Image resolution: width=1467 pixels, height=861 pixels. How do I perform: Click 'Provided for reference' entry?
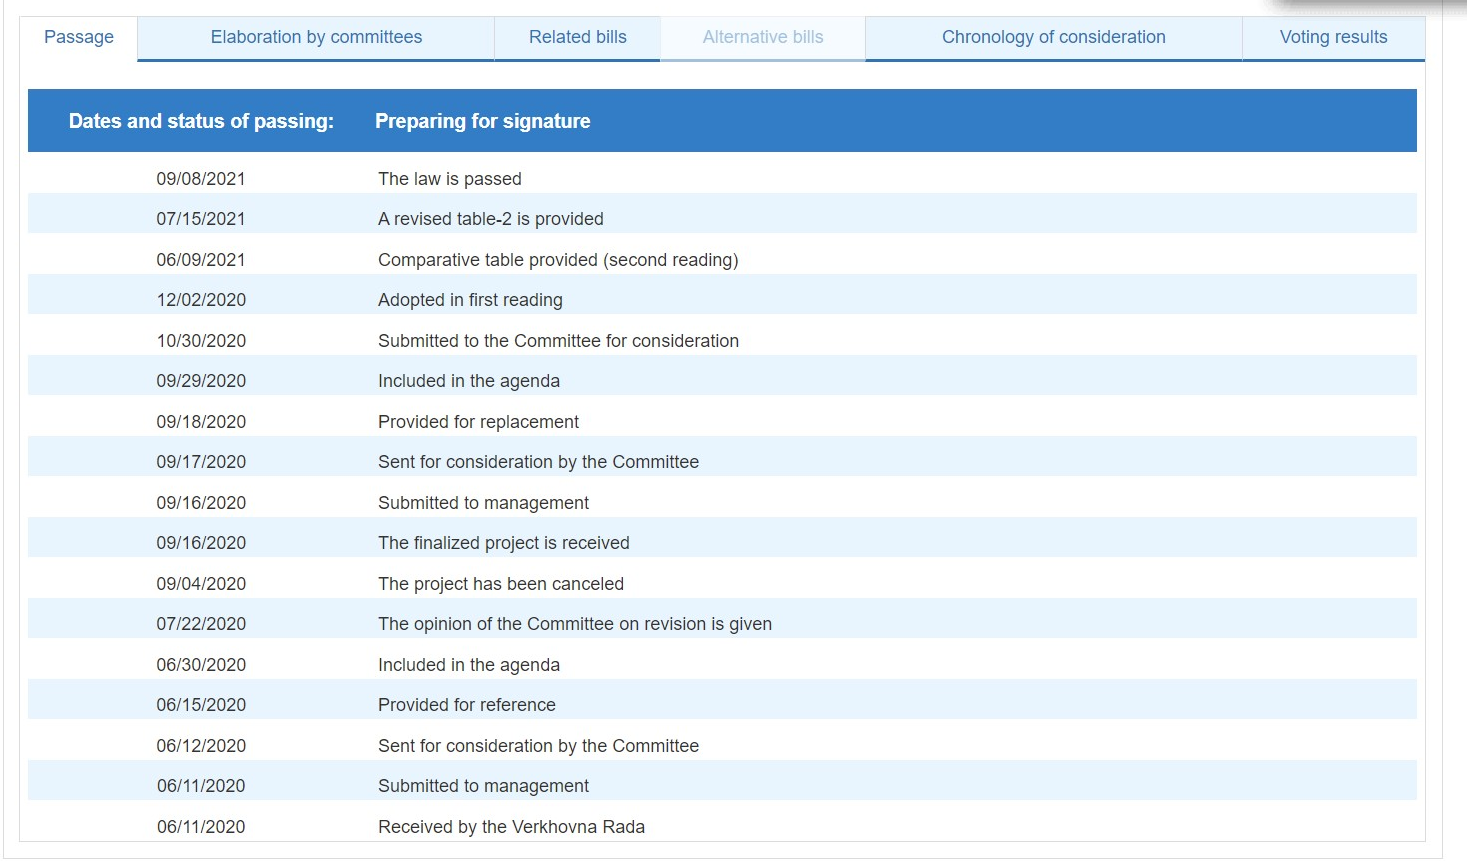467,705
